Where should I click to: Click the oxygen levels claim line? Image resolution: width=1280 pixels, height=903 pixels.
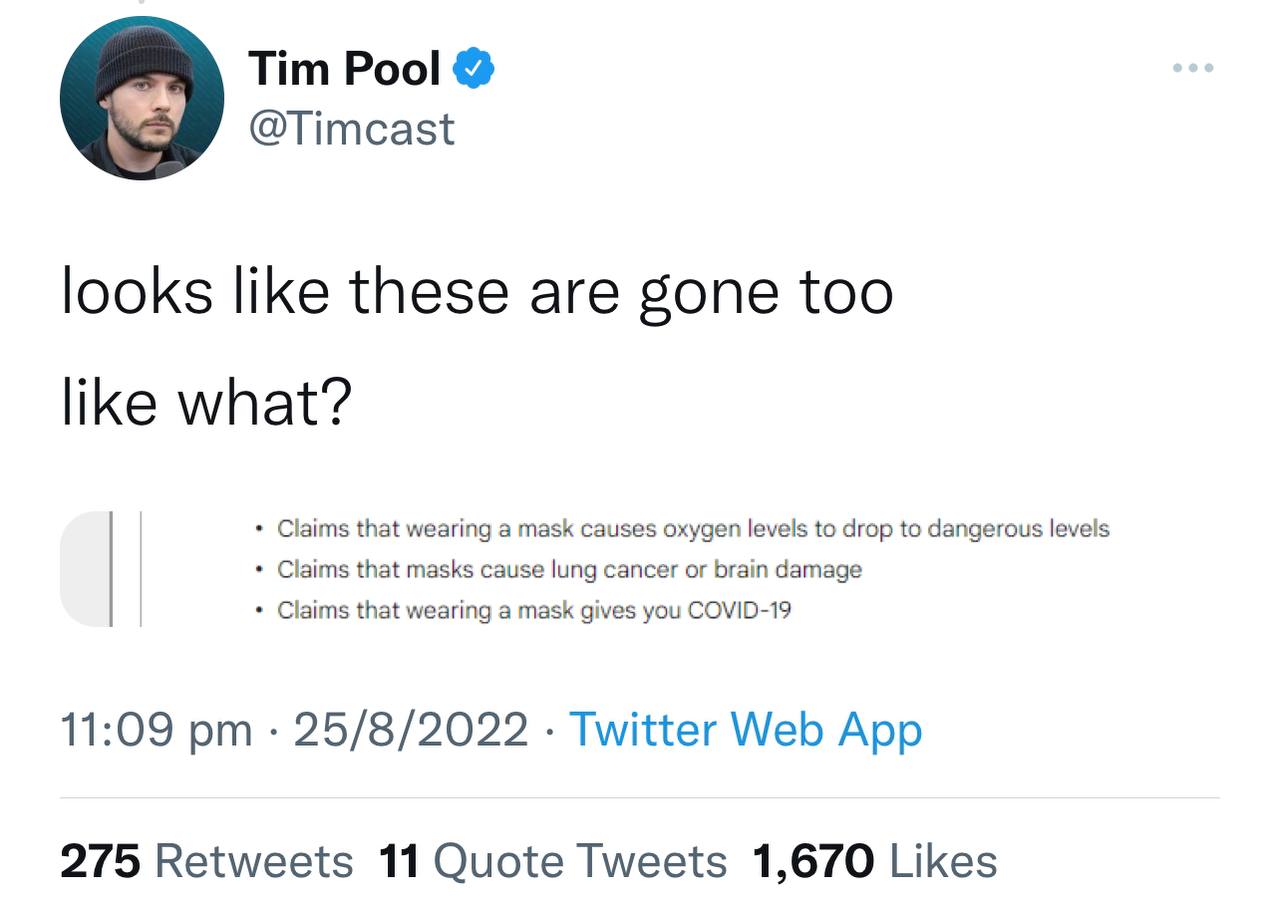(x=693, y=528)
